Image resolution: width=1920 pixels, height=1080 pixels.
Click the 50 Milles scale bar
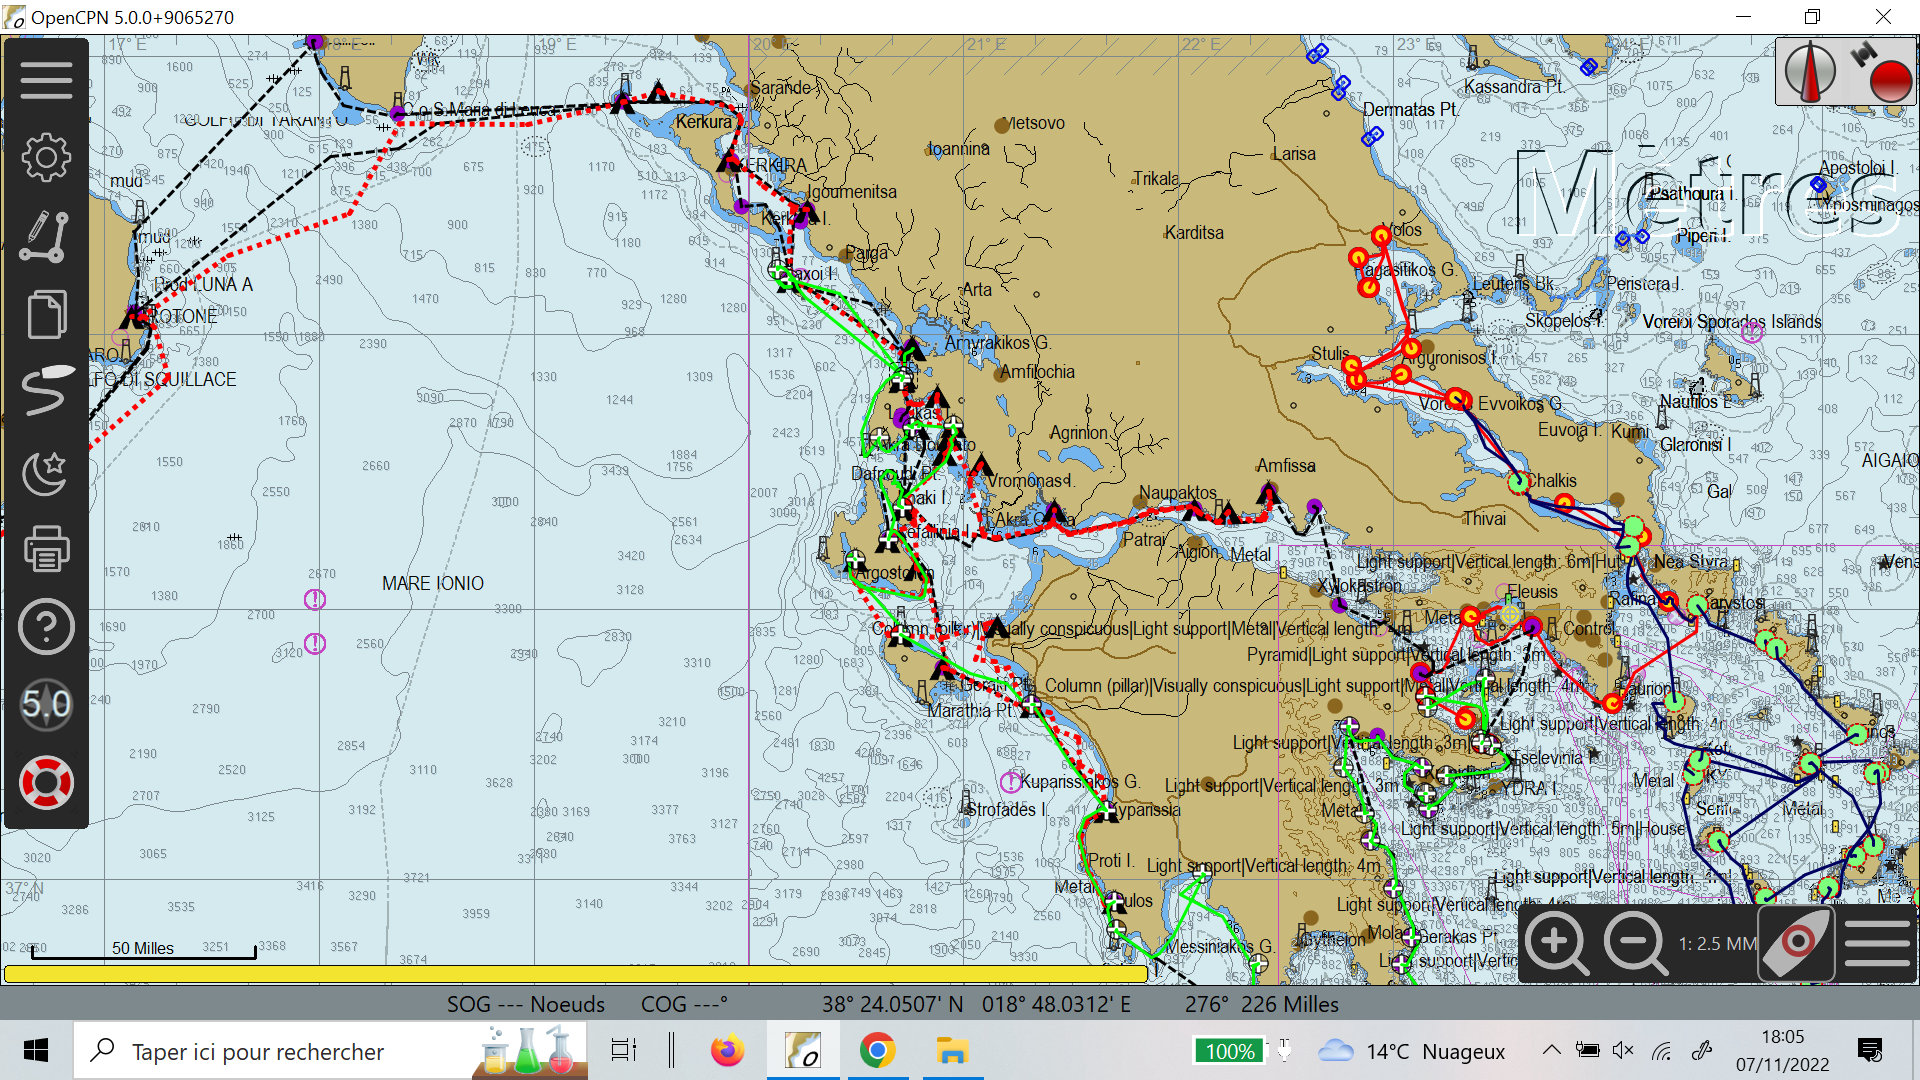pos(143,949)
